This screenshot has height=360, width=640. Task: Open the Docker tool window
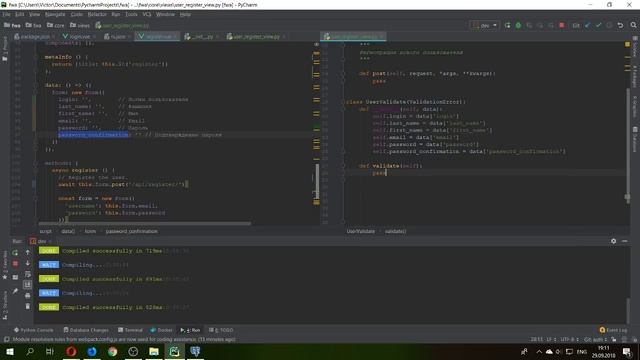pos(162,330)
